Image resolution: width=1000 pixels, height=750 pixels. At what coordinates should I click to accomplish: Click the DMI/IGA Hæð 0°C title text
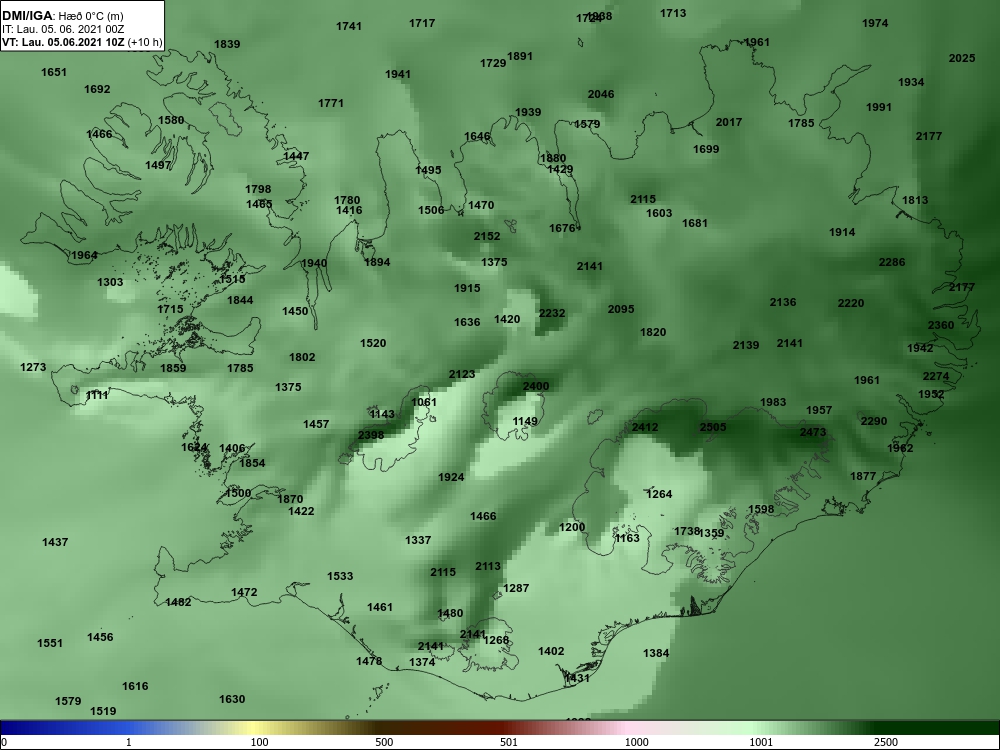click(x=62, y=16)
